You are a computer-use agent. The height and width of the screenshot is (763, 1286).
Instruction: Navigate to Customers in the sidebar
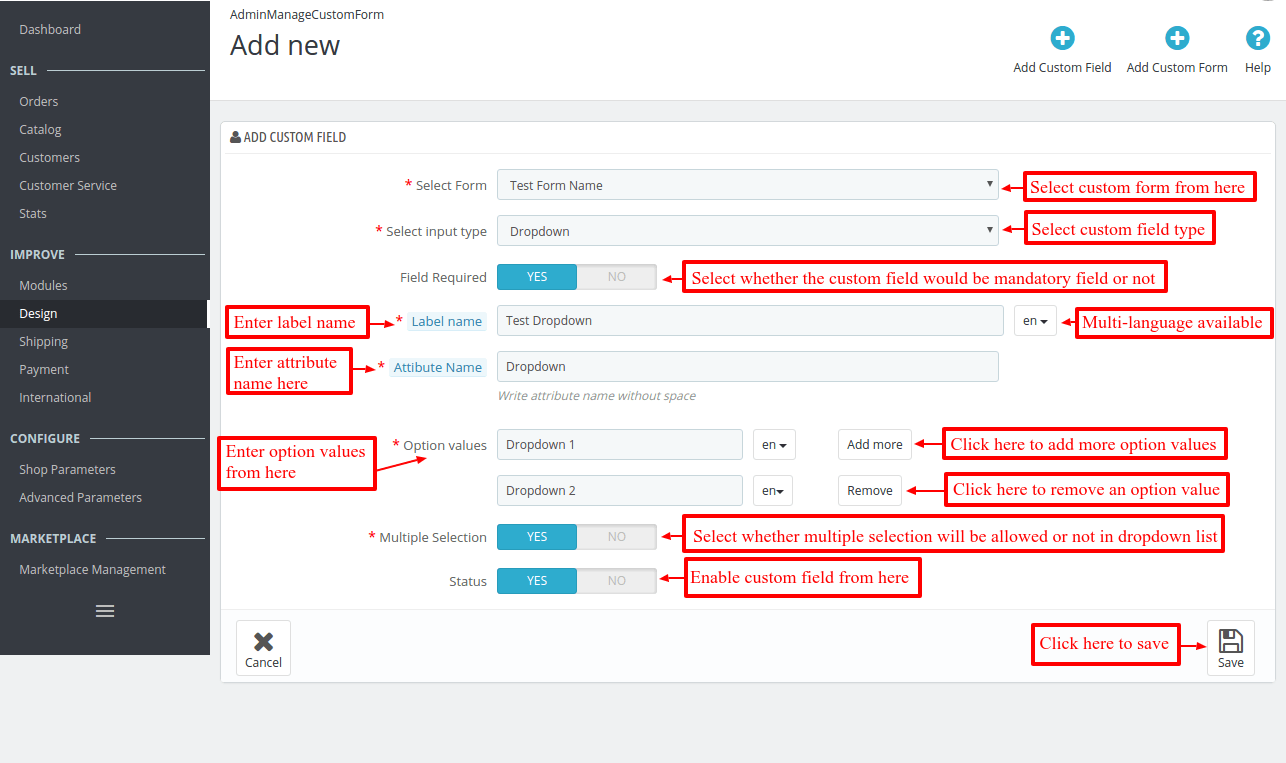click(x=49, y=157)
